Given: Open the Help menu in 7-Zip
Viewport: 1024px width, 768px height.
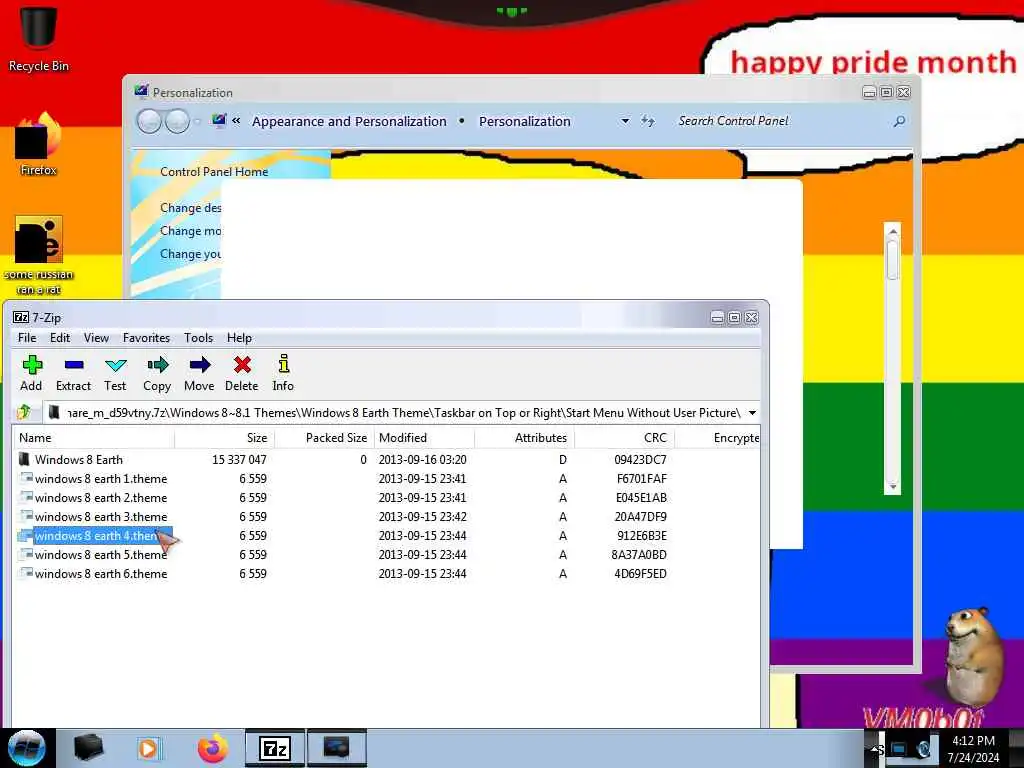Looking at the screenshot, I should point(239,338).
